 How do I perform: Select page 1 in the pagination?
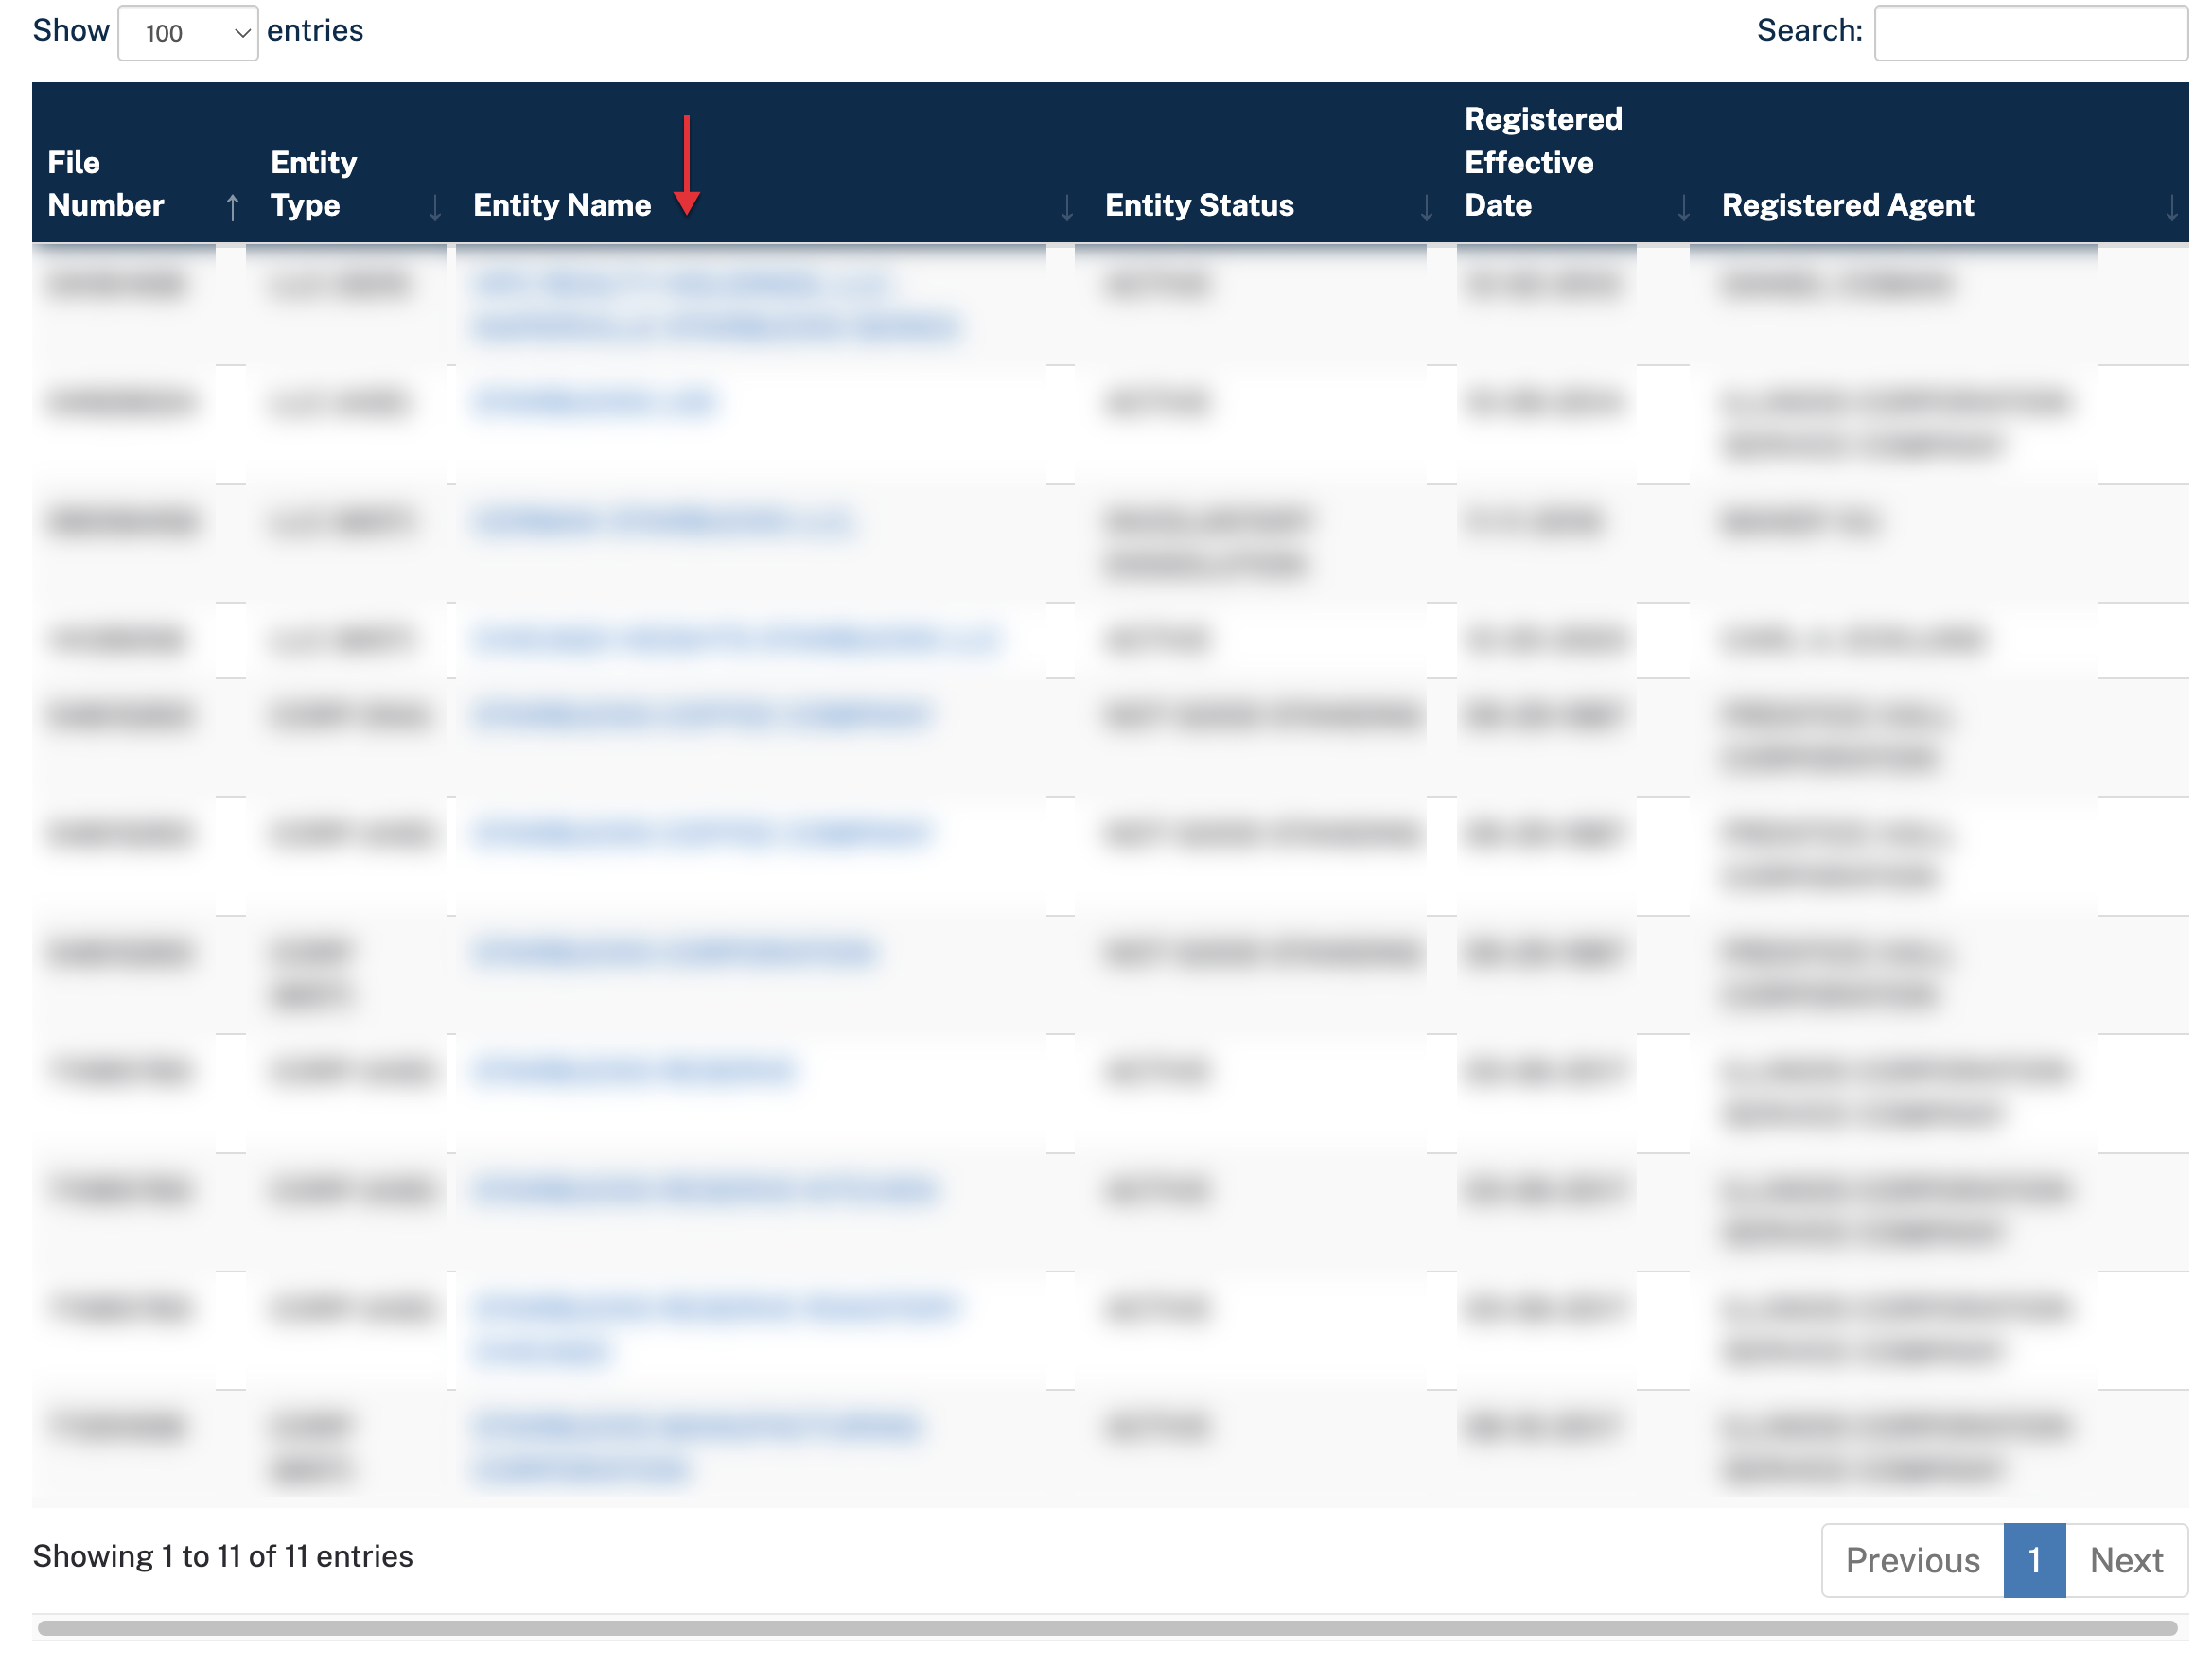2033,1560
